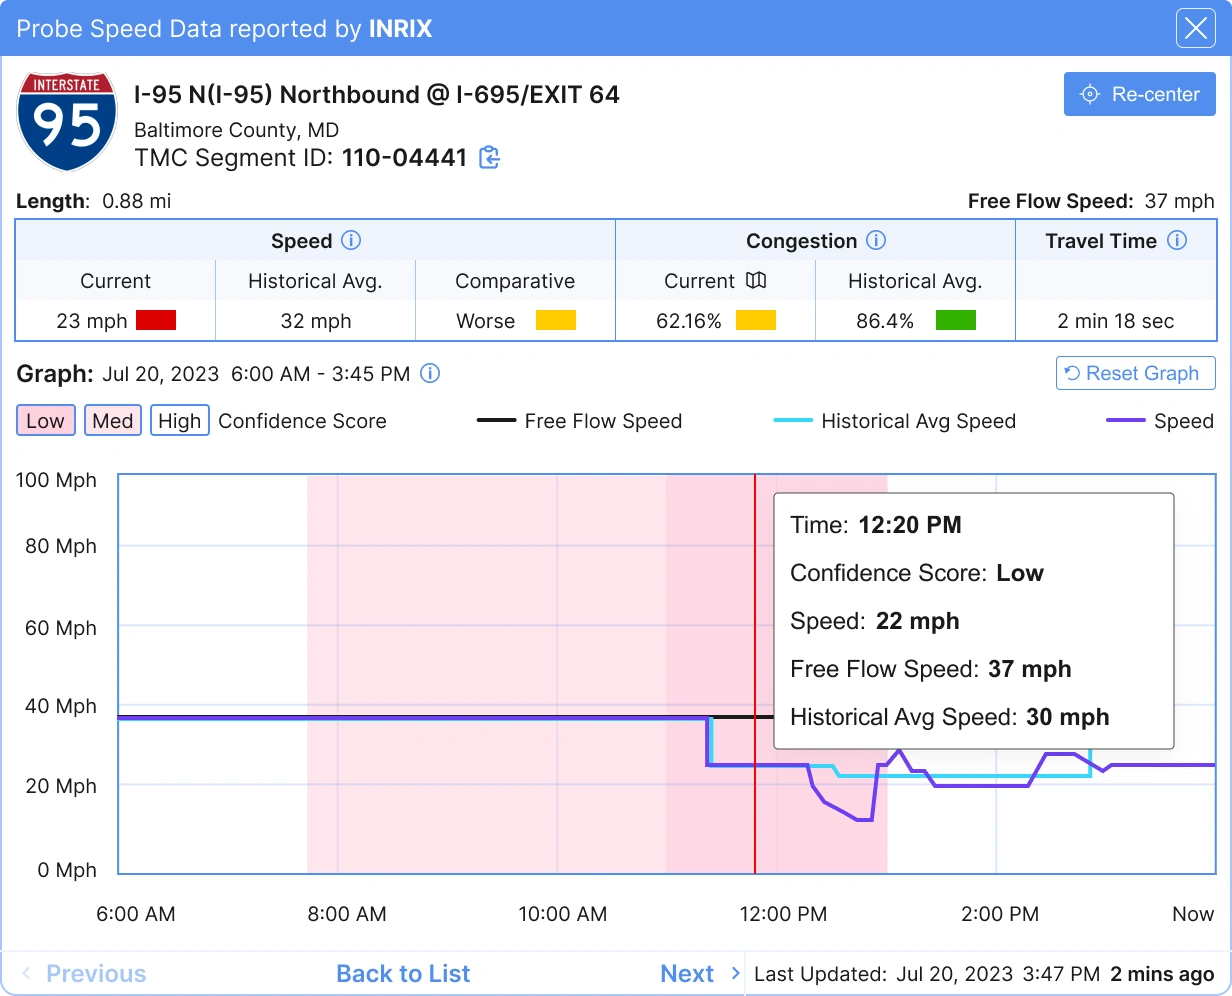Image resolution: width=1232 pixels, height=996 pixels.
Task: Click the Interstate 95 shield icon
Action: [67, 121]
